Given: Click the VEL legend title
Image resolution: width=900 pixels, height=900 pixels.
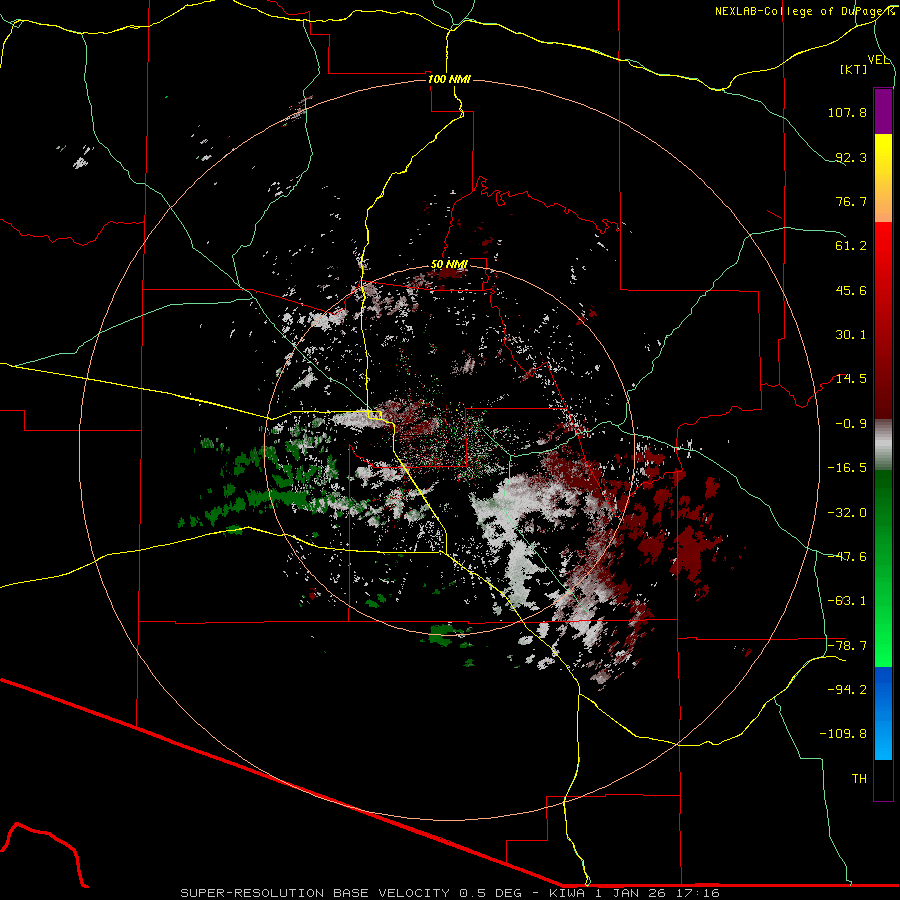Looking at the screenshot, I should point(878,60).
